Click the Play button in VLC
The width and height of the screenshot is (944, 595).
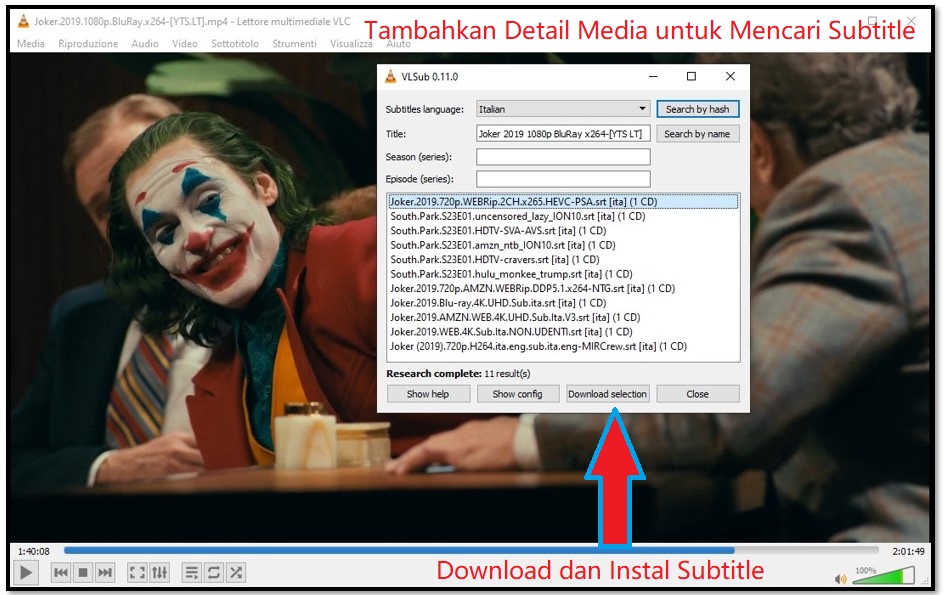pos(25,572)
